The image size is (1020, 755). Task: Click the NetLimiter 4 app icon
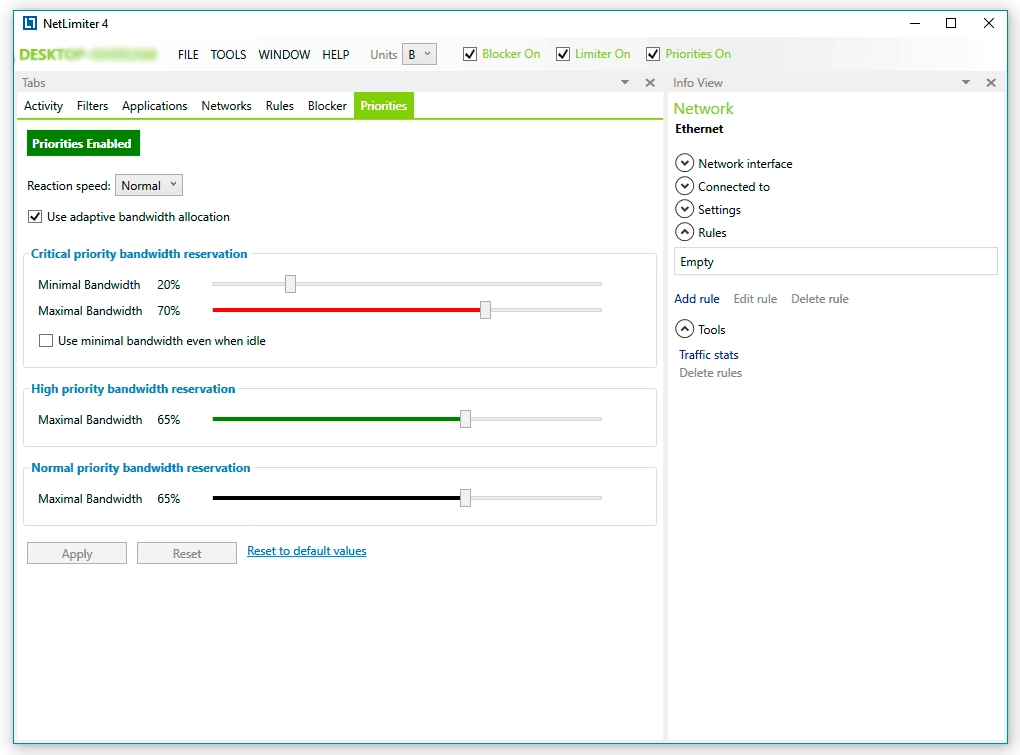point(30,23)
